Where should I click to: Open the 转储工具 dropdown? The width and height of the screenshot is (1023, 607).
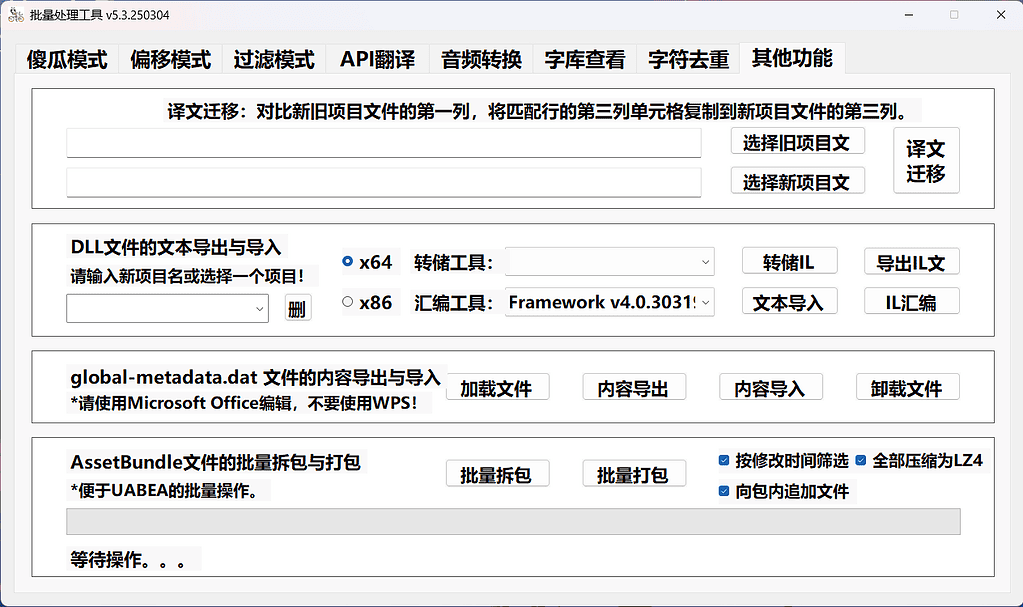[x=609, y=262]
